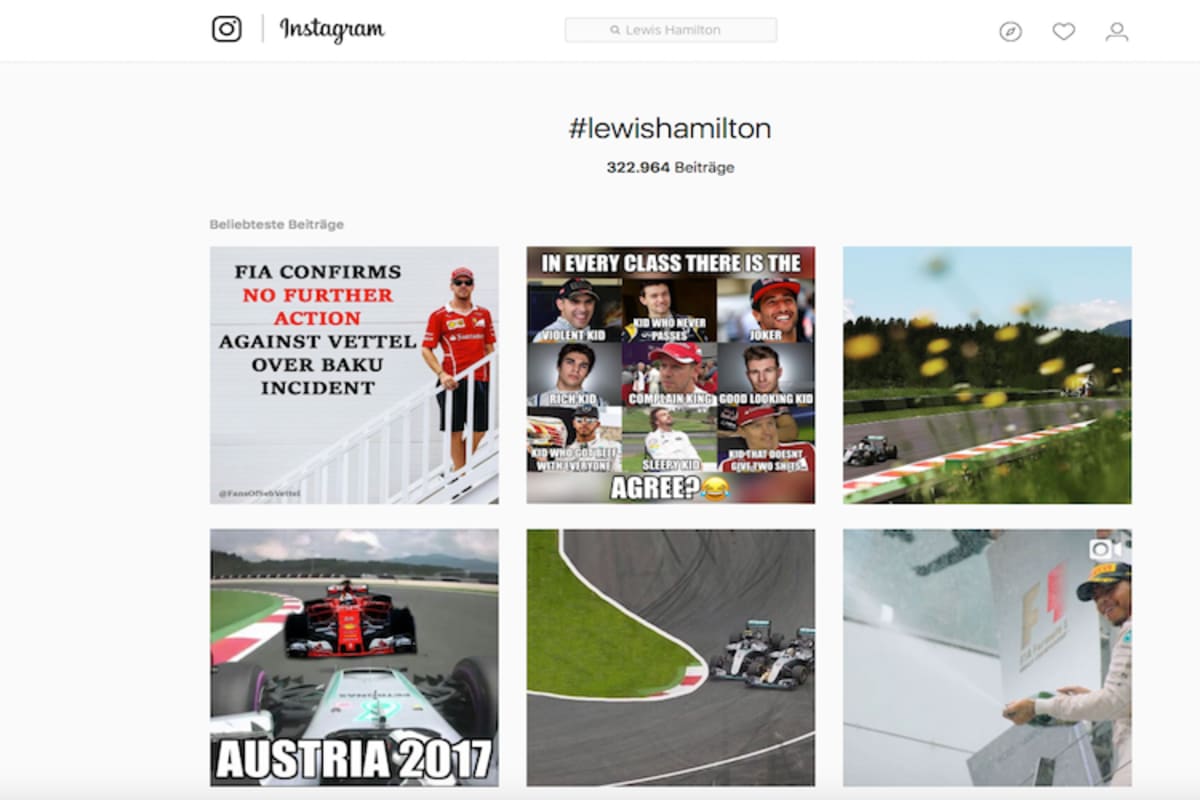Open the two Mercedes cars cornering photo
This screenshot has width=1200, height=800.
tap(671, 658)
